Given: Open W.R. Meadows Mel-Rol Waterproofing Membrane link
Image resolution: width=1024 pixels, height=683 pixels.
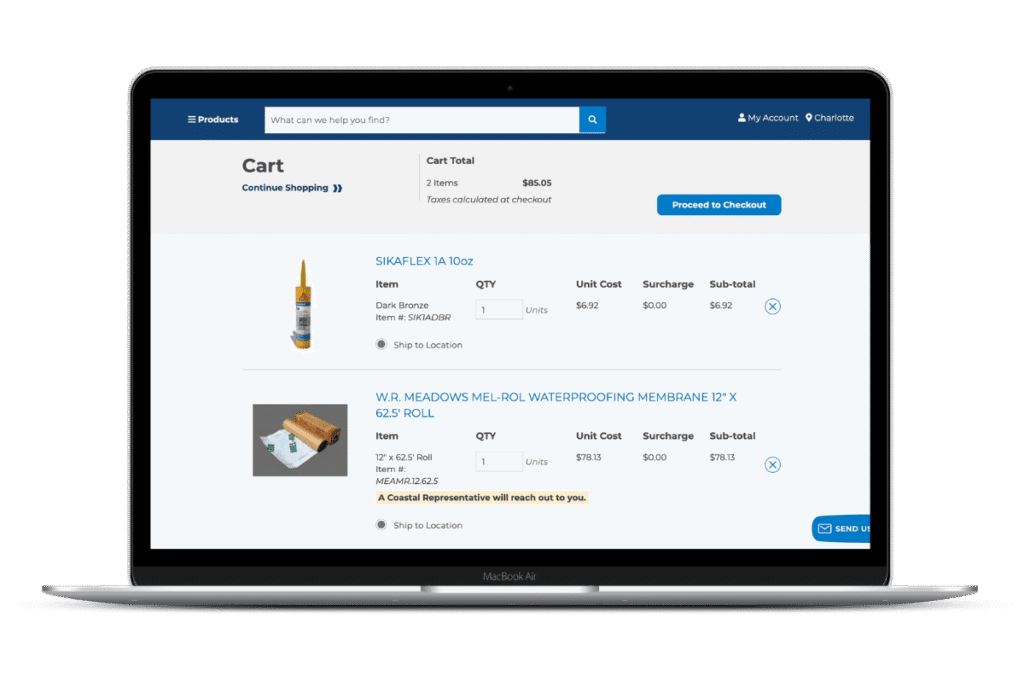Looking at the screenshot, I should point(556,405).
